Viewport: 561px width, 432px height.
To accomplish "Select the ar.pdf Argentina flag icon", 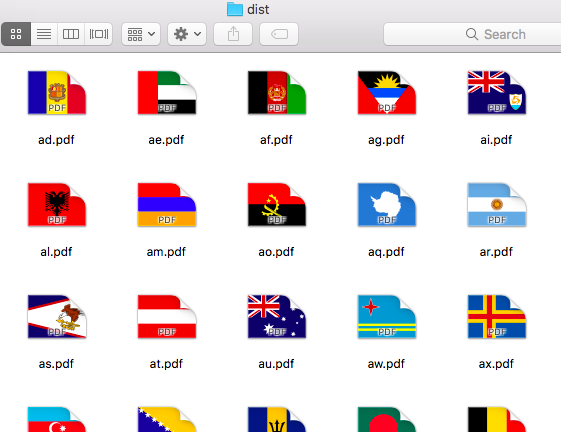I will click(497, 205).
